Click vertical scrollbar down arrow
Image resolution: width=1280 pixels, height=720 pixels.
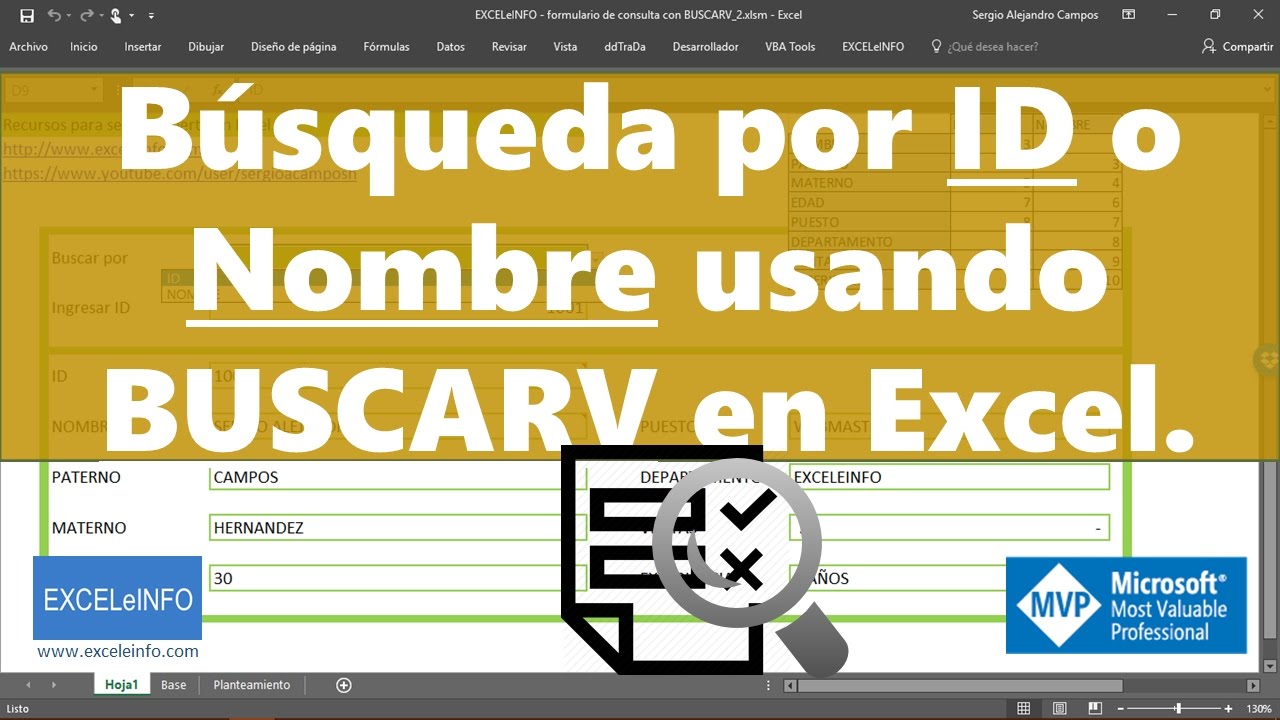point(1270,666)
